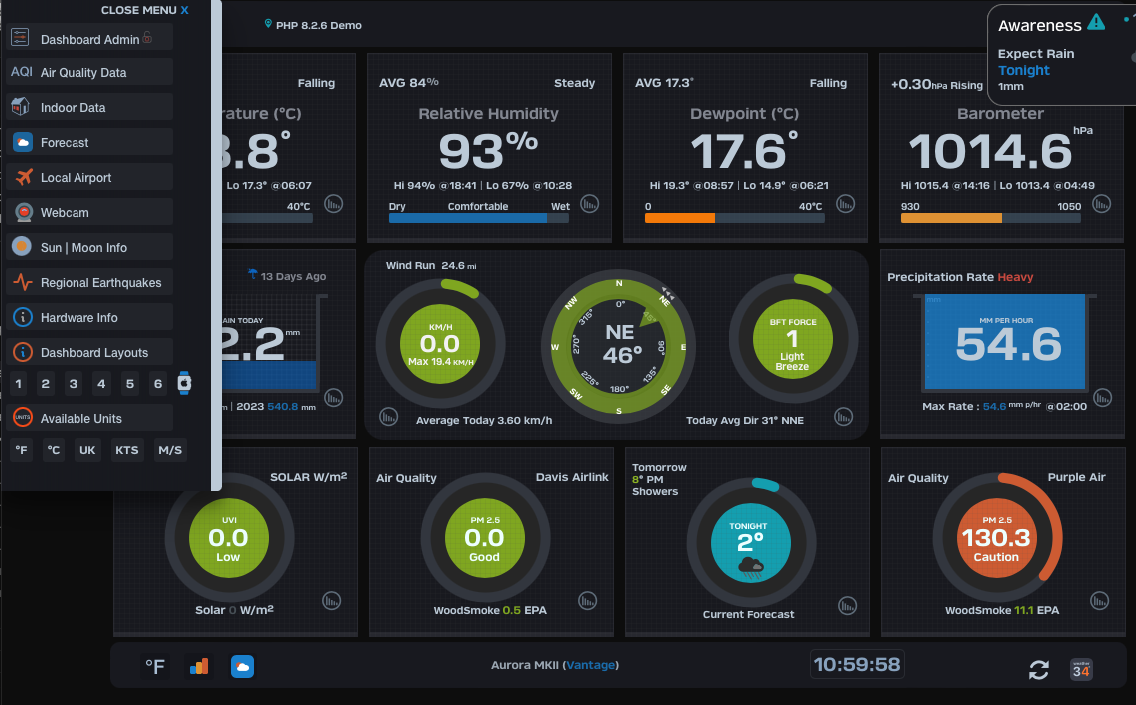This screenshot has width=1136, height=705.
Task: Open the Barometer chart icon
Action: [x=1102, y=203]
